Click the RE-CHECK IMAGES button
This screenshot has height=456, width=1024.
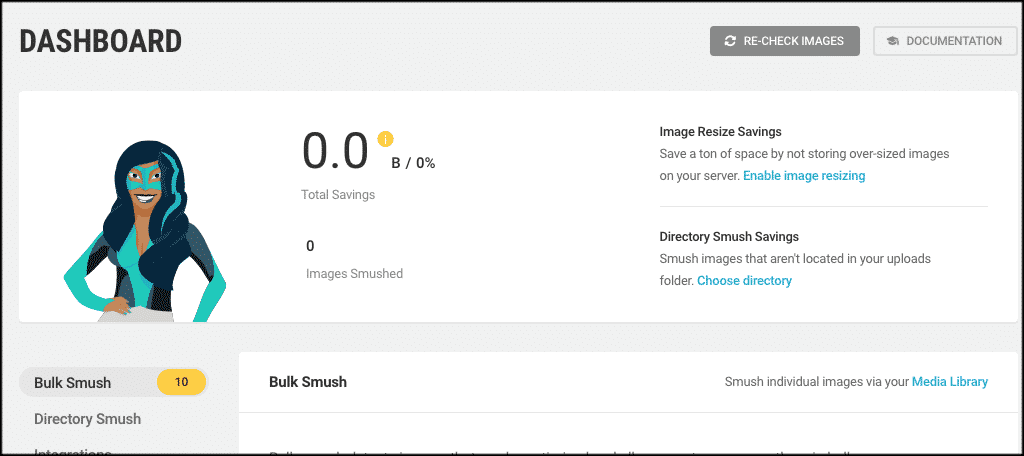coord(784,41)
